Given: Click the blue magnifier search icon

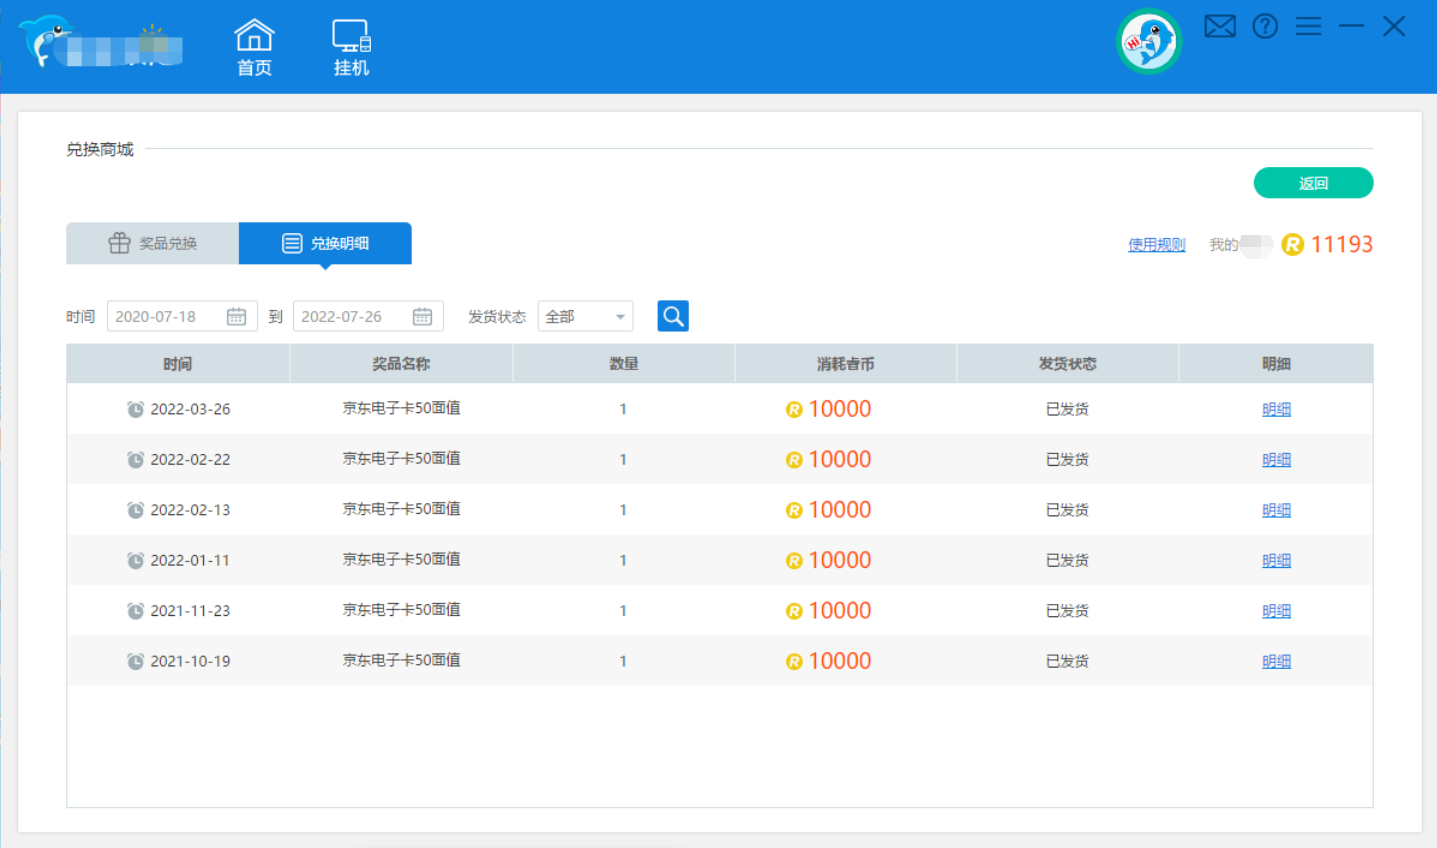Looking at the screenshot, I should point(672,315).
